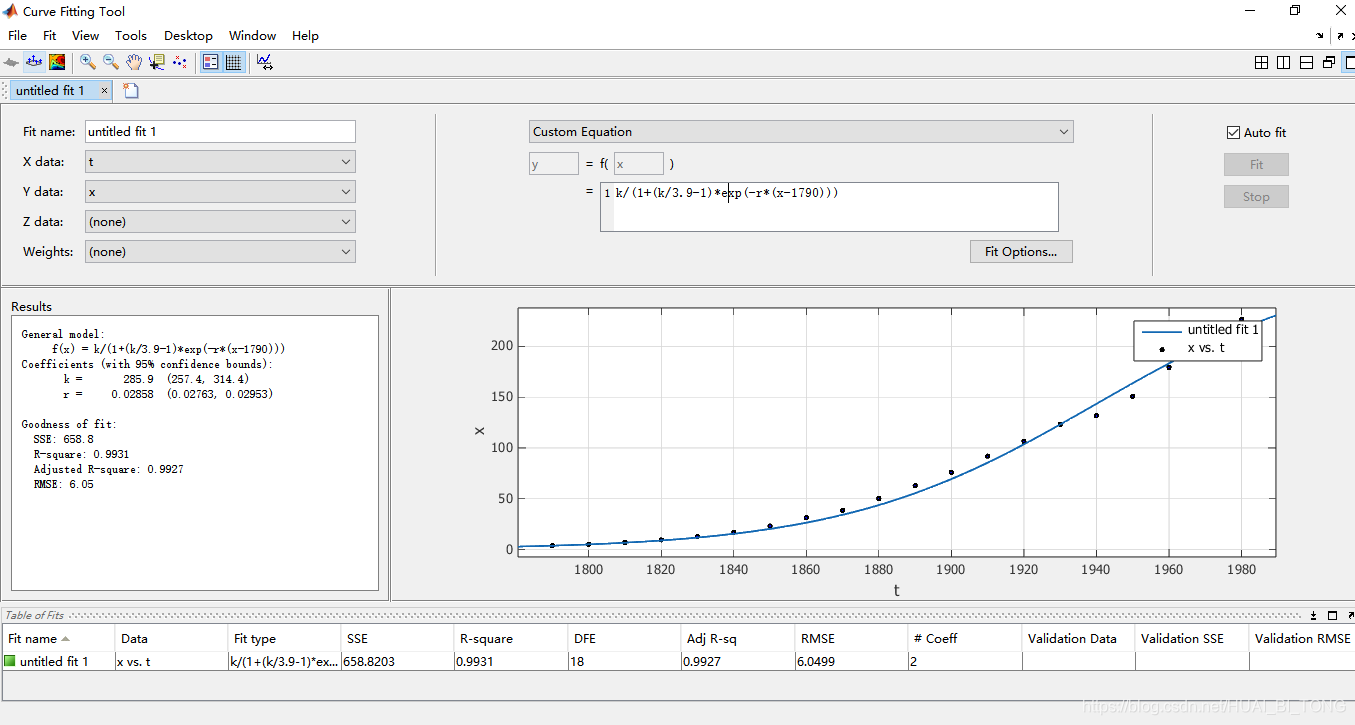Close the untitled fit 1 tab
This screenshot has width=1355, height=725.
coord(104,90)
